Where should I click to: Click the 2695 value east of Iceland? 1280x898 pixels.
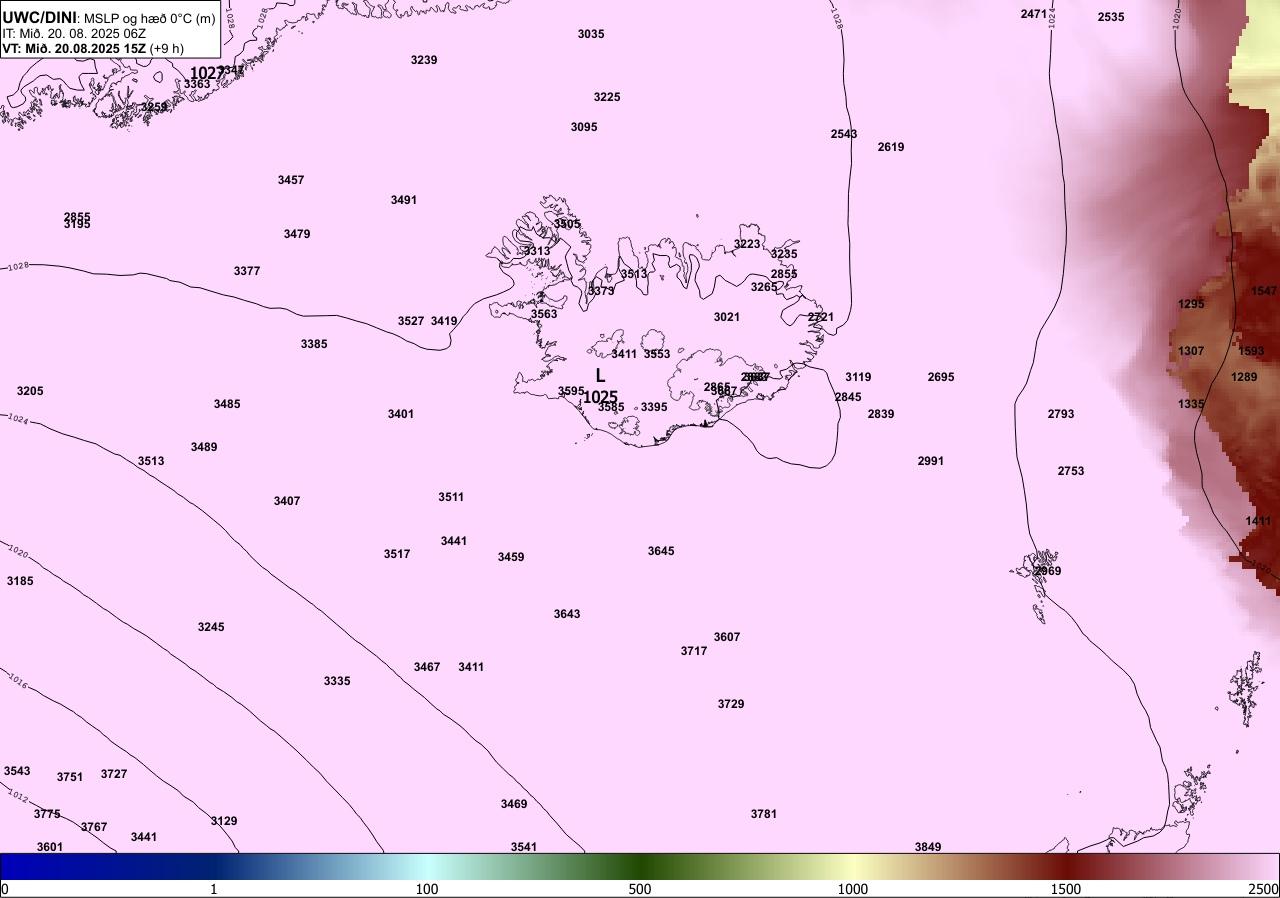941,377
